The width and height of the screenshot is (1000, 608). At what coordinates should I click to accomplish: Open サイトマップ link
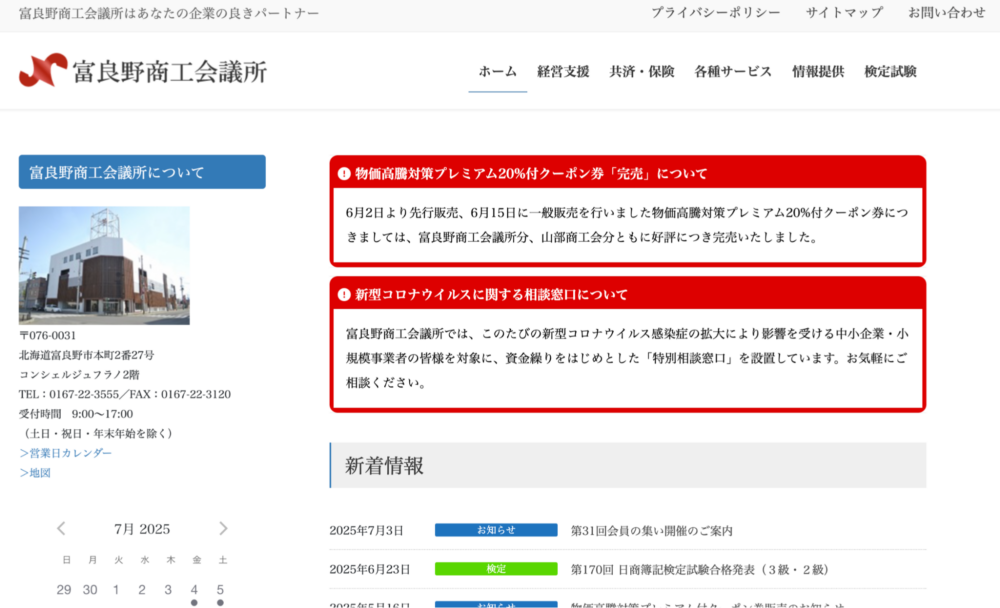click(x=844, y=13)
